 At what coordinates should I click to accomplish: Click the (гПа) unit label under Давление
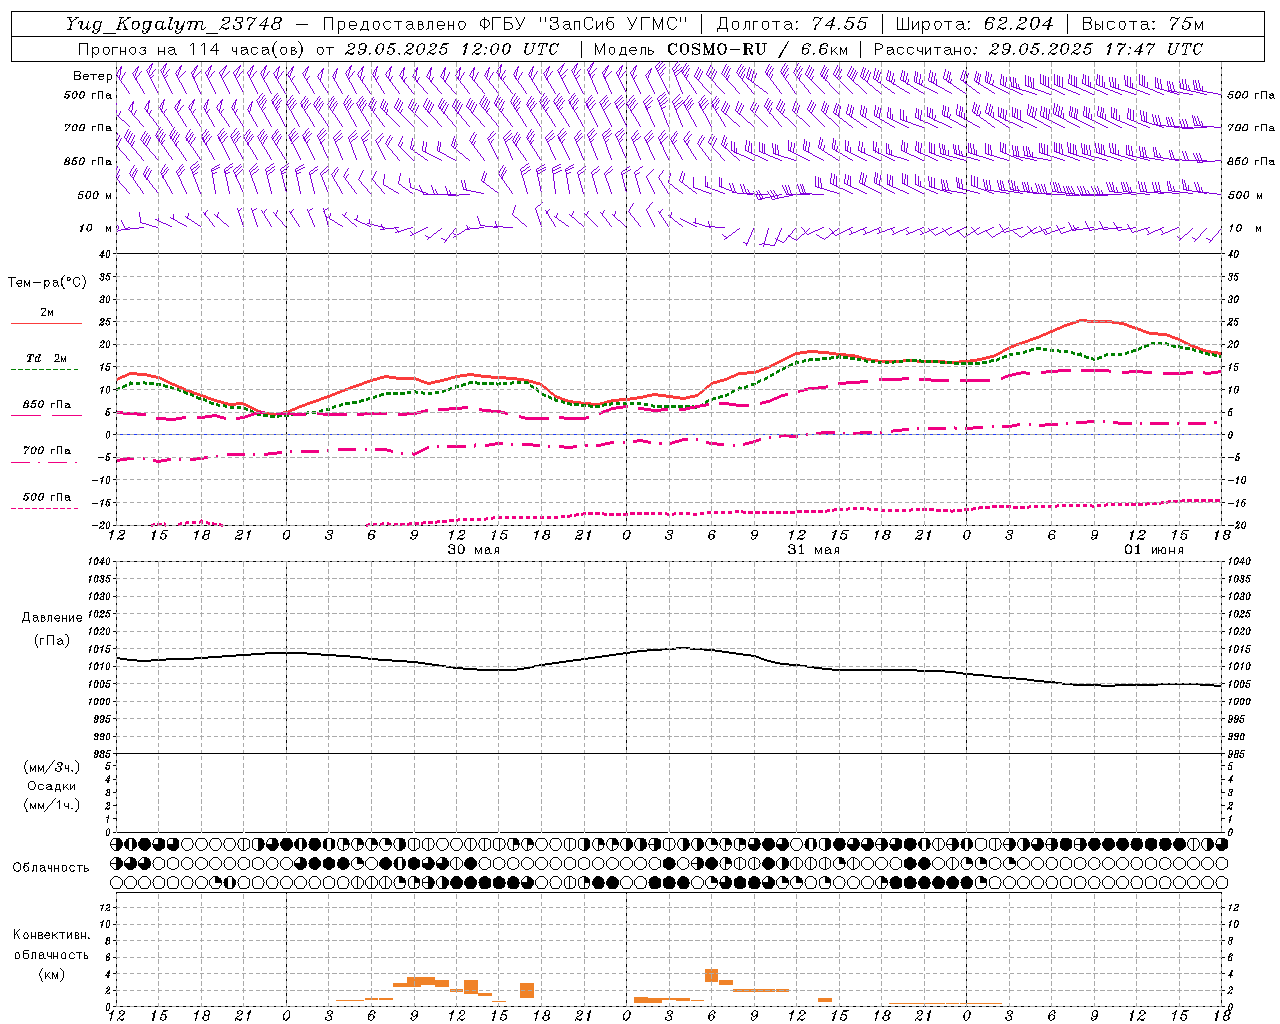coord(51,640)
